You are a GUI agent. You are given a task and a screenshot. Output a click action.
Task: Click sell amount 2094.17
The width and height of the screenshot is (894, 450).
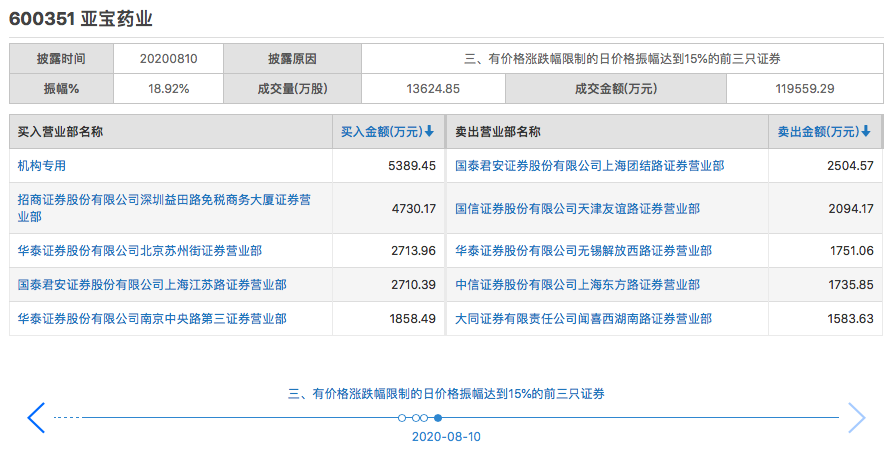point(851,209)
